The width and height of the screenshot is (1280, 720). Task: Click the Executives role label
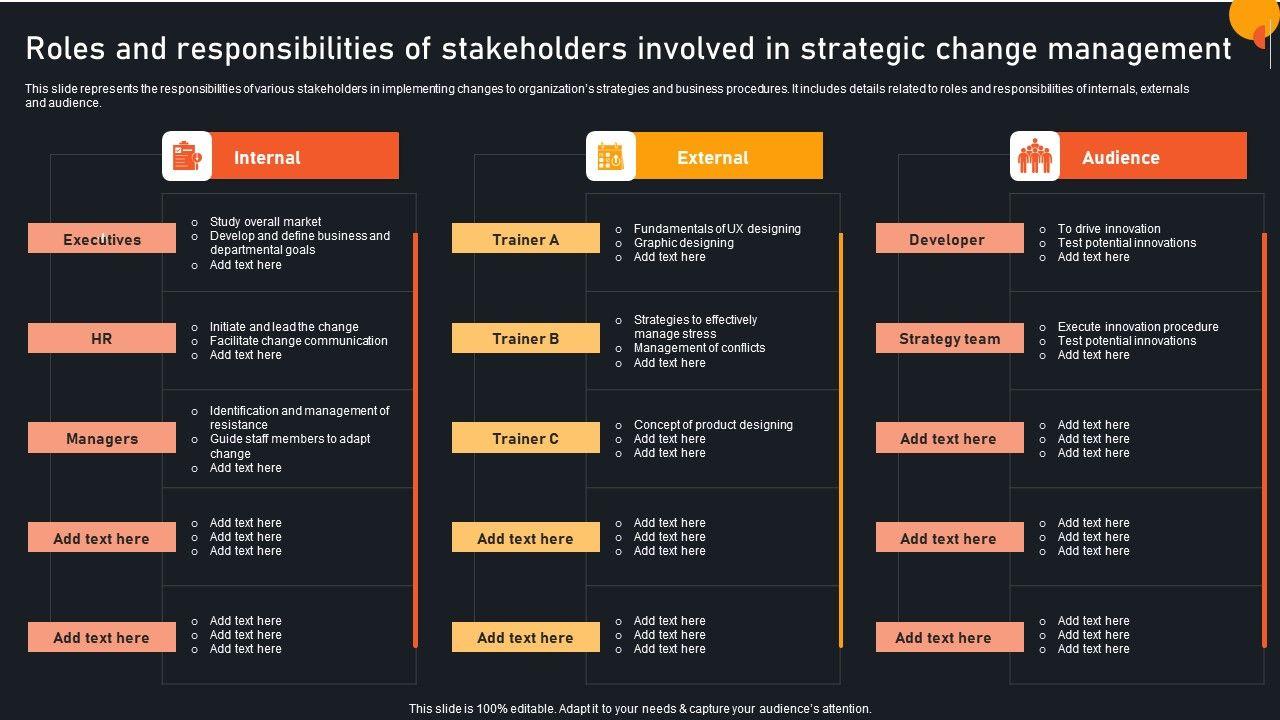[x=102, y=239]
